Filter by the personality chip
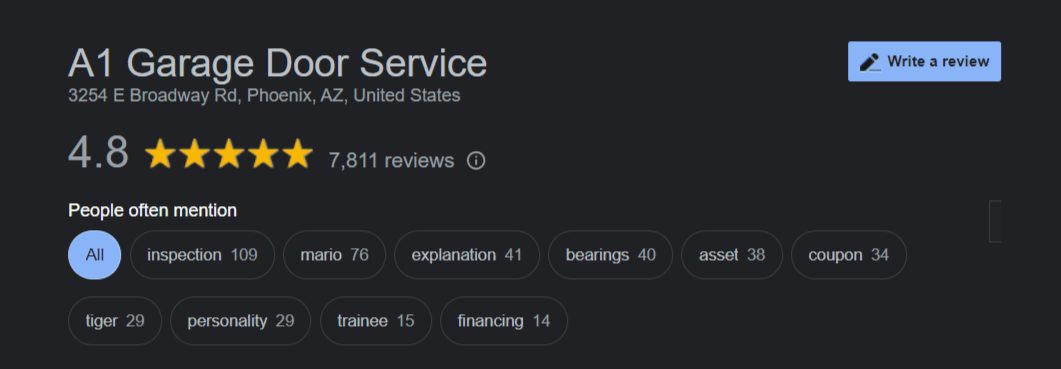This screenshot has width=1061, height=369. pyautogui.click(x=240, y=320)
